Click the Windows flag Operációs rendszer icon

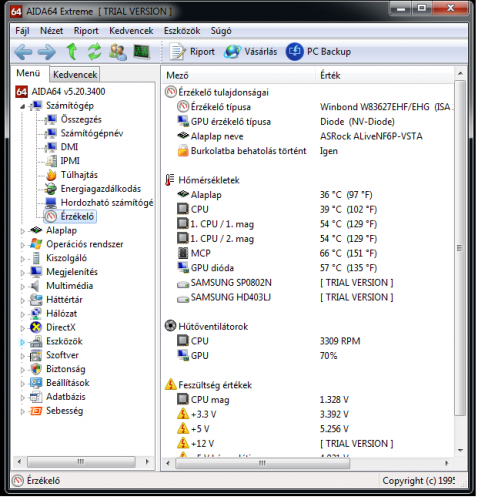coord(36,244)
